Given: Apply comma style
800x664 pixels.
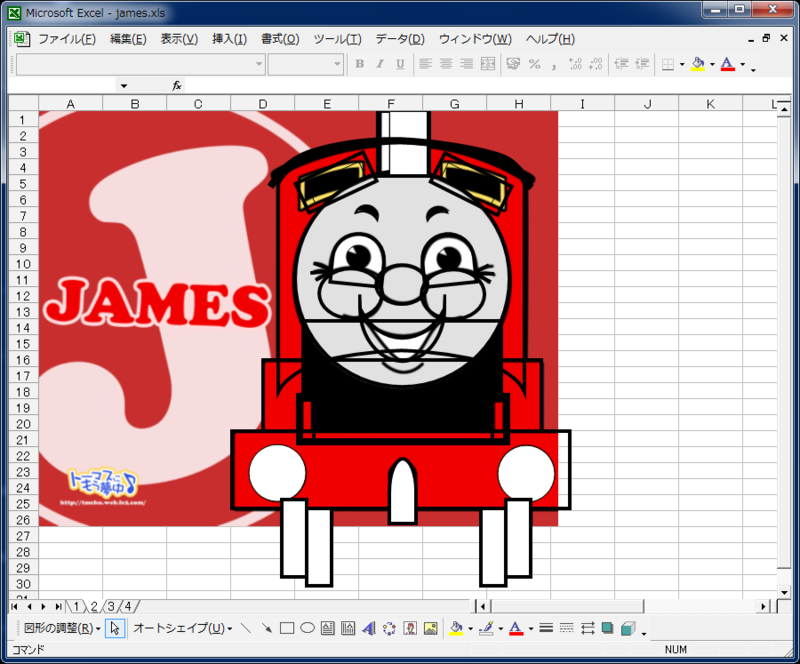Looking at the screenshot, I should click(x=554, y=64).
